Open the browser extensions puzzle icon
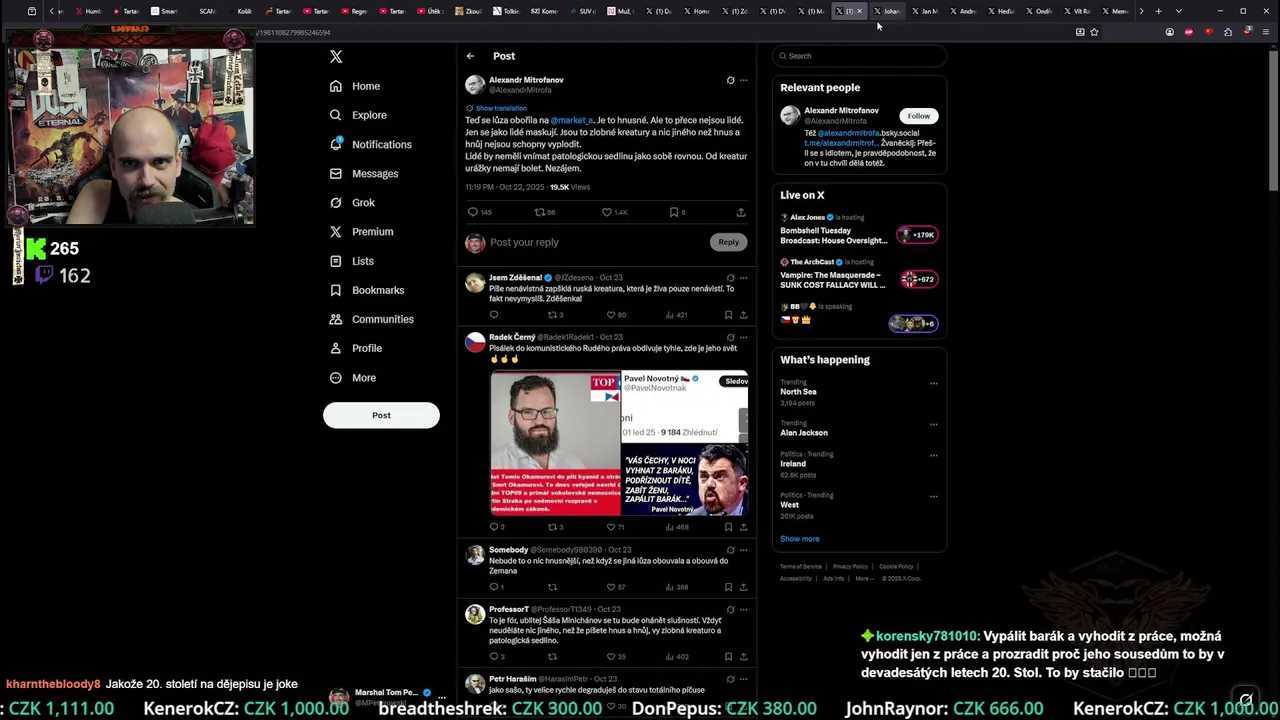The width and height of the screenshot is (1280, 720). pos(1228,32)
